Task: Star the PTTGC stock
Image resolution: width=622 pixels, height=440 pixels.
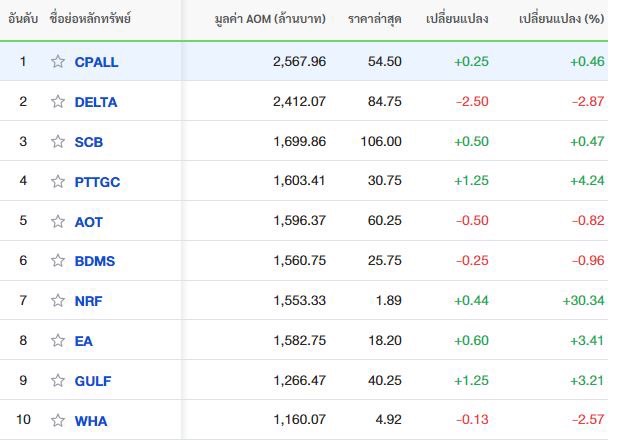Action: (x=58, y=181)
